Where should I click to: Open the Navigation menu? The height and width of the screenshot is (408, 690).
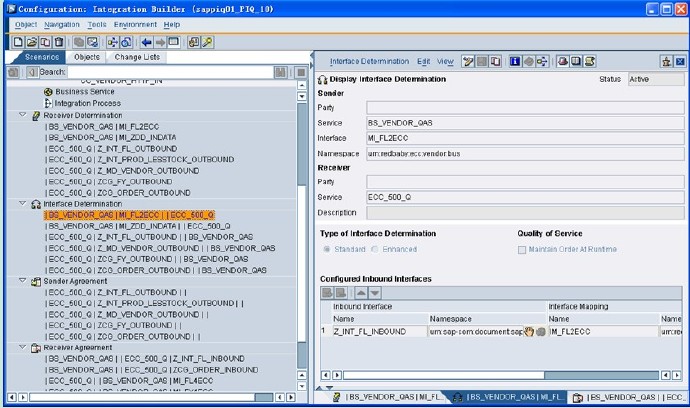point(62,25)
